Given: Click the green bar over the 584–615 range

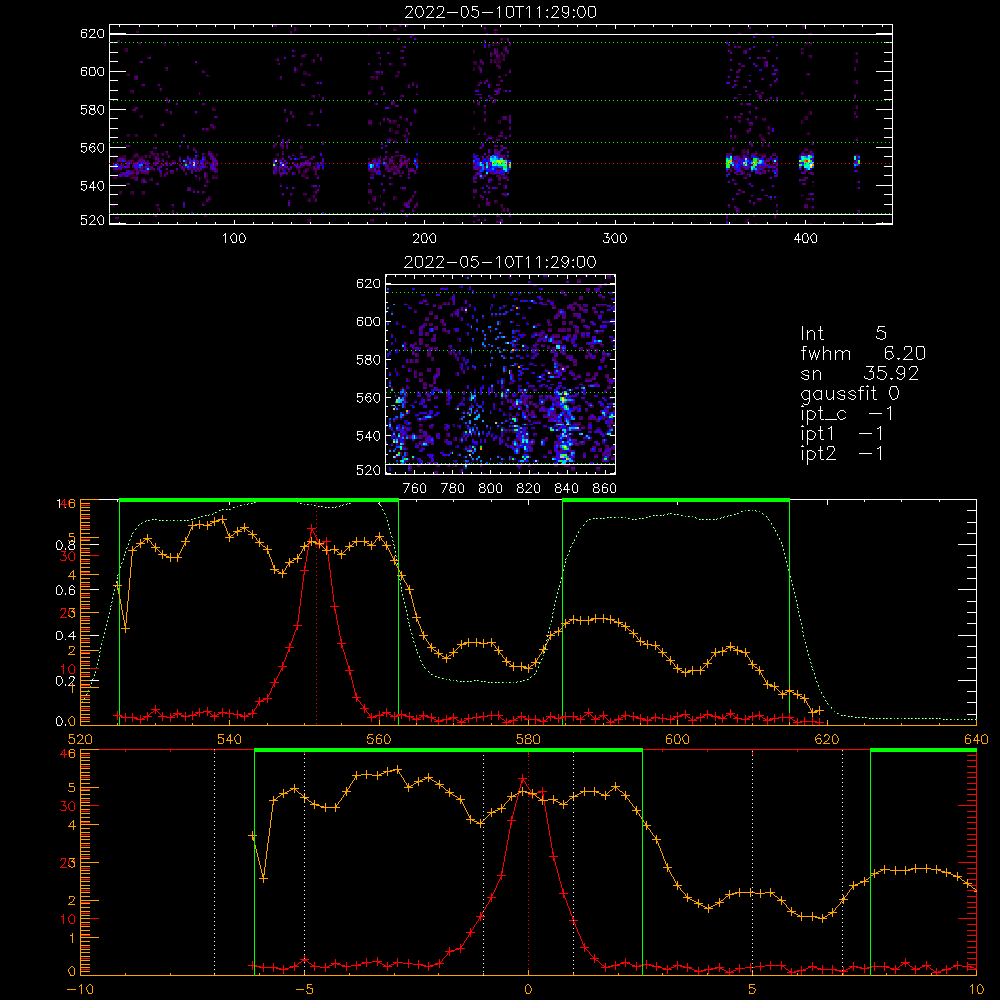Looking at the screenshot, I should [x=676, y=501].
